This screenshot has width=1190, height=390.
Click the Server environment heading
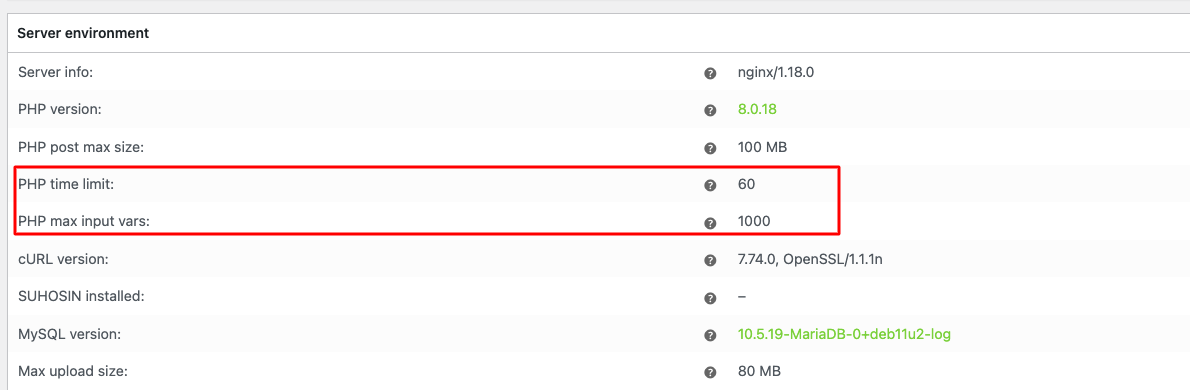(x=83, y=33)
